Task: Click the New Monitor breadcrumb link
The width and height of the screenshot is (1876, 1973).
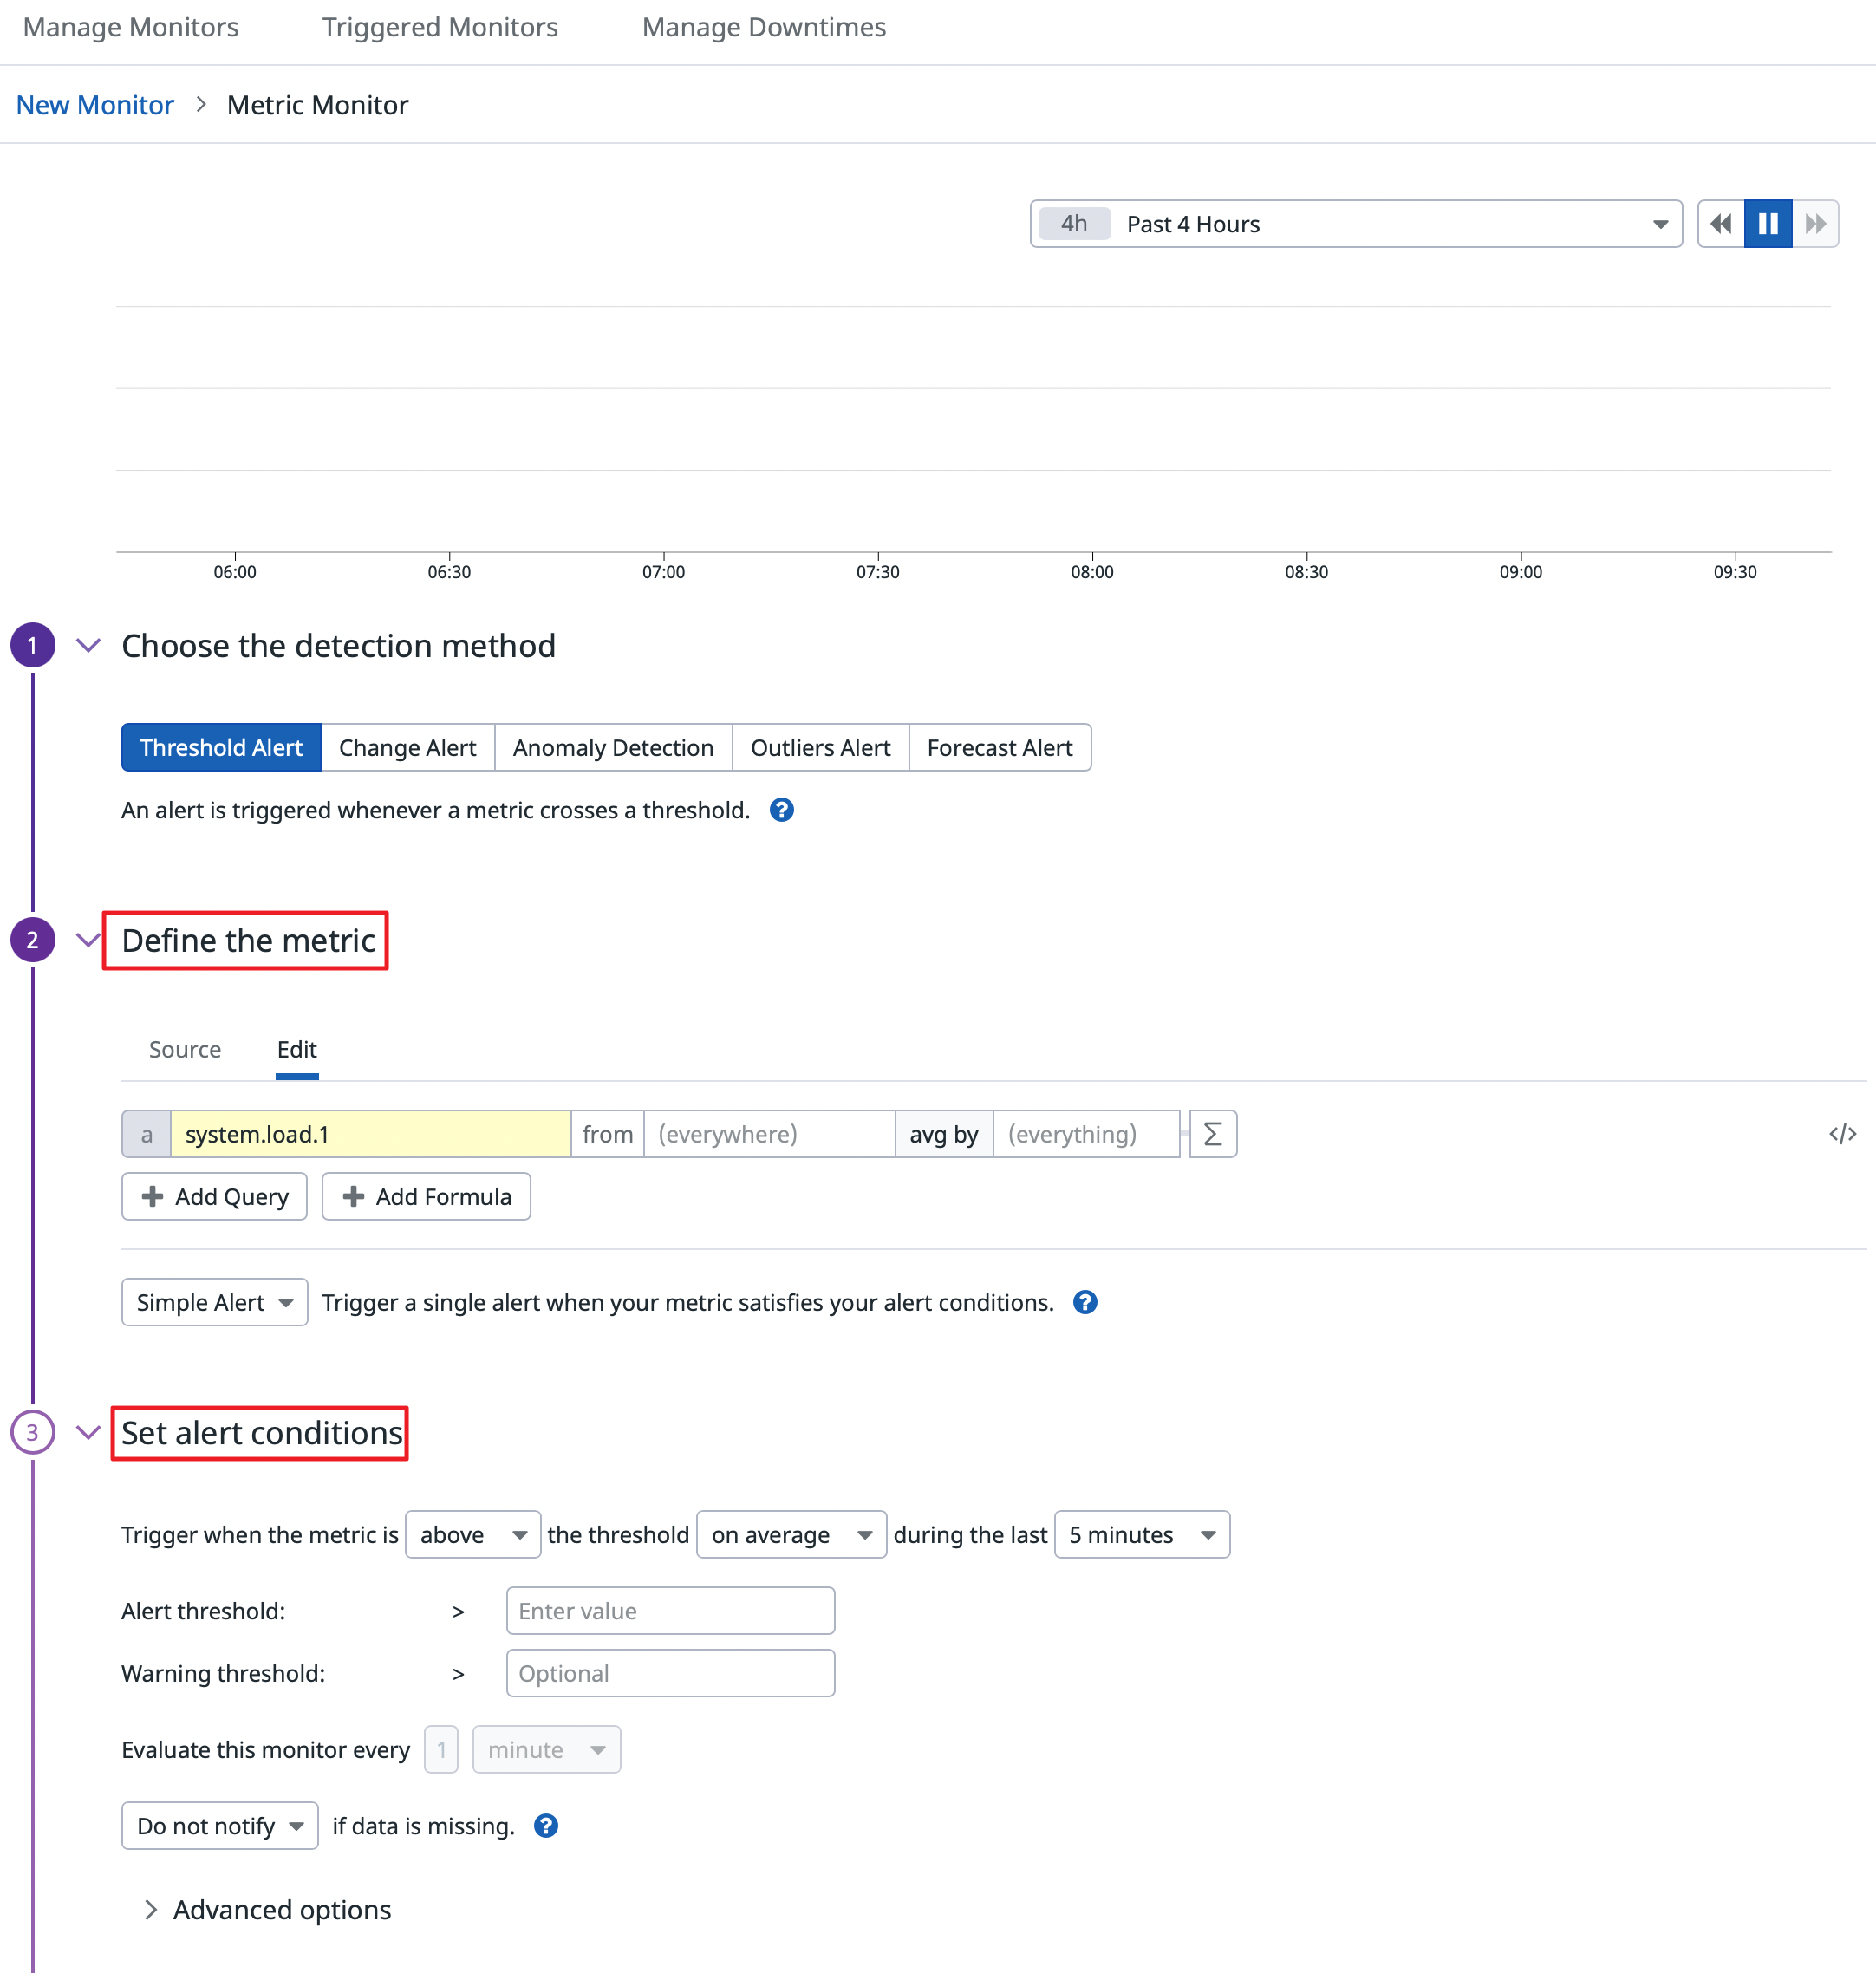Action: [x=95, y=105]
